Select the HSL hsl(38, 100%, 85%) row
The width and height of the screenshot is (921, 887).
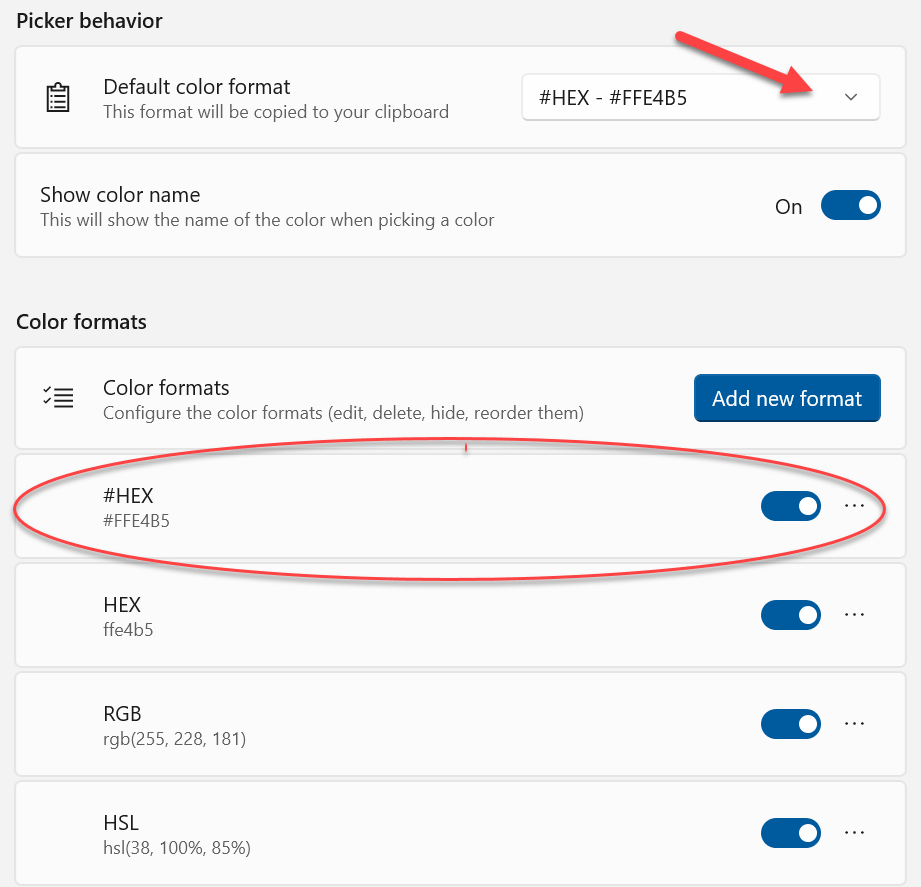point(400,834)
